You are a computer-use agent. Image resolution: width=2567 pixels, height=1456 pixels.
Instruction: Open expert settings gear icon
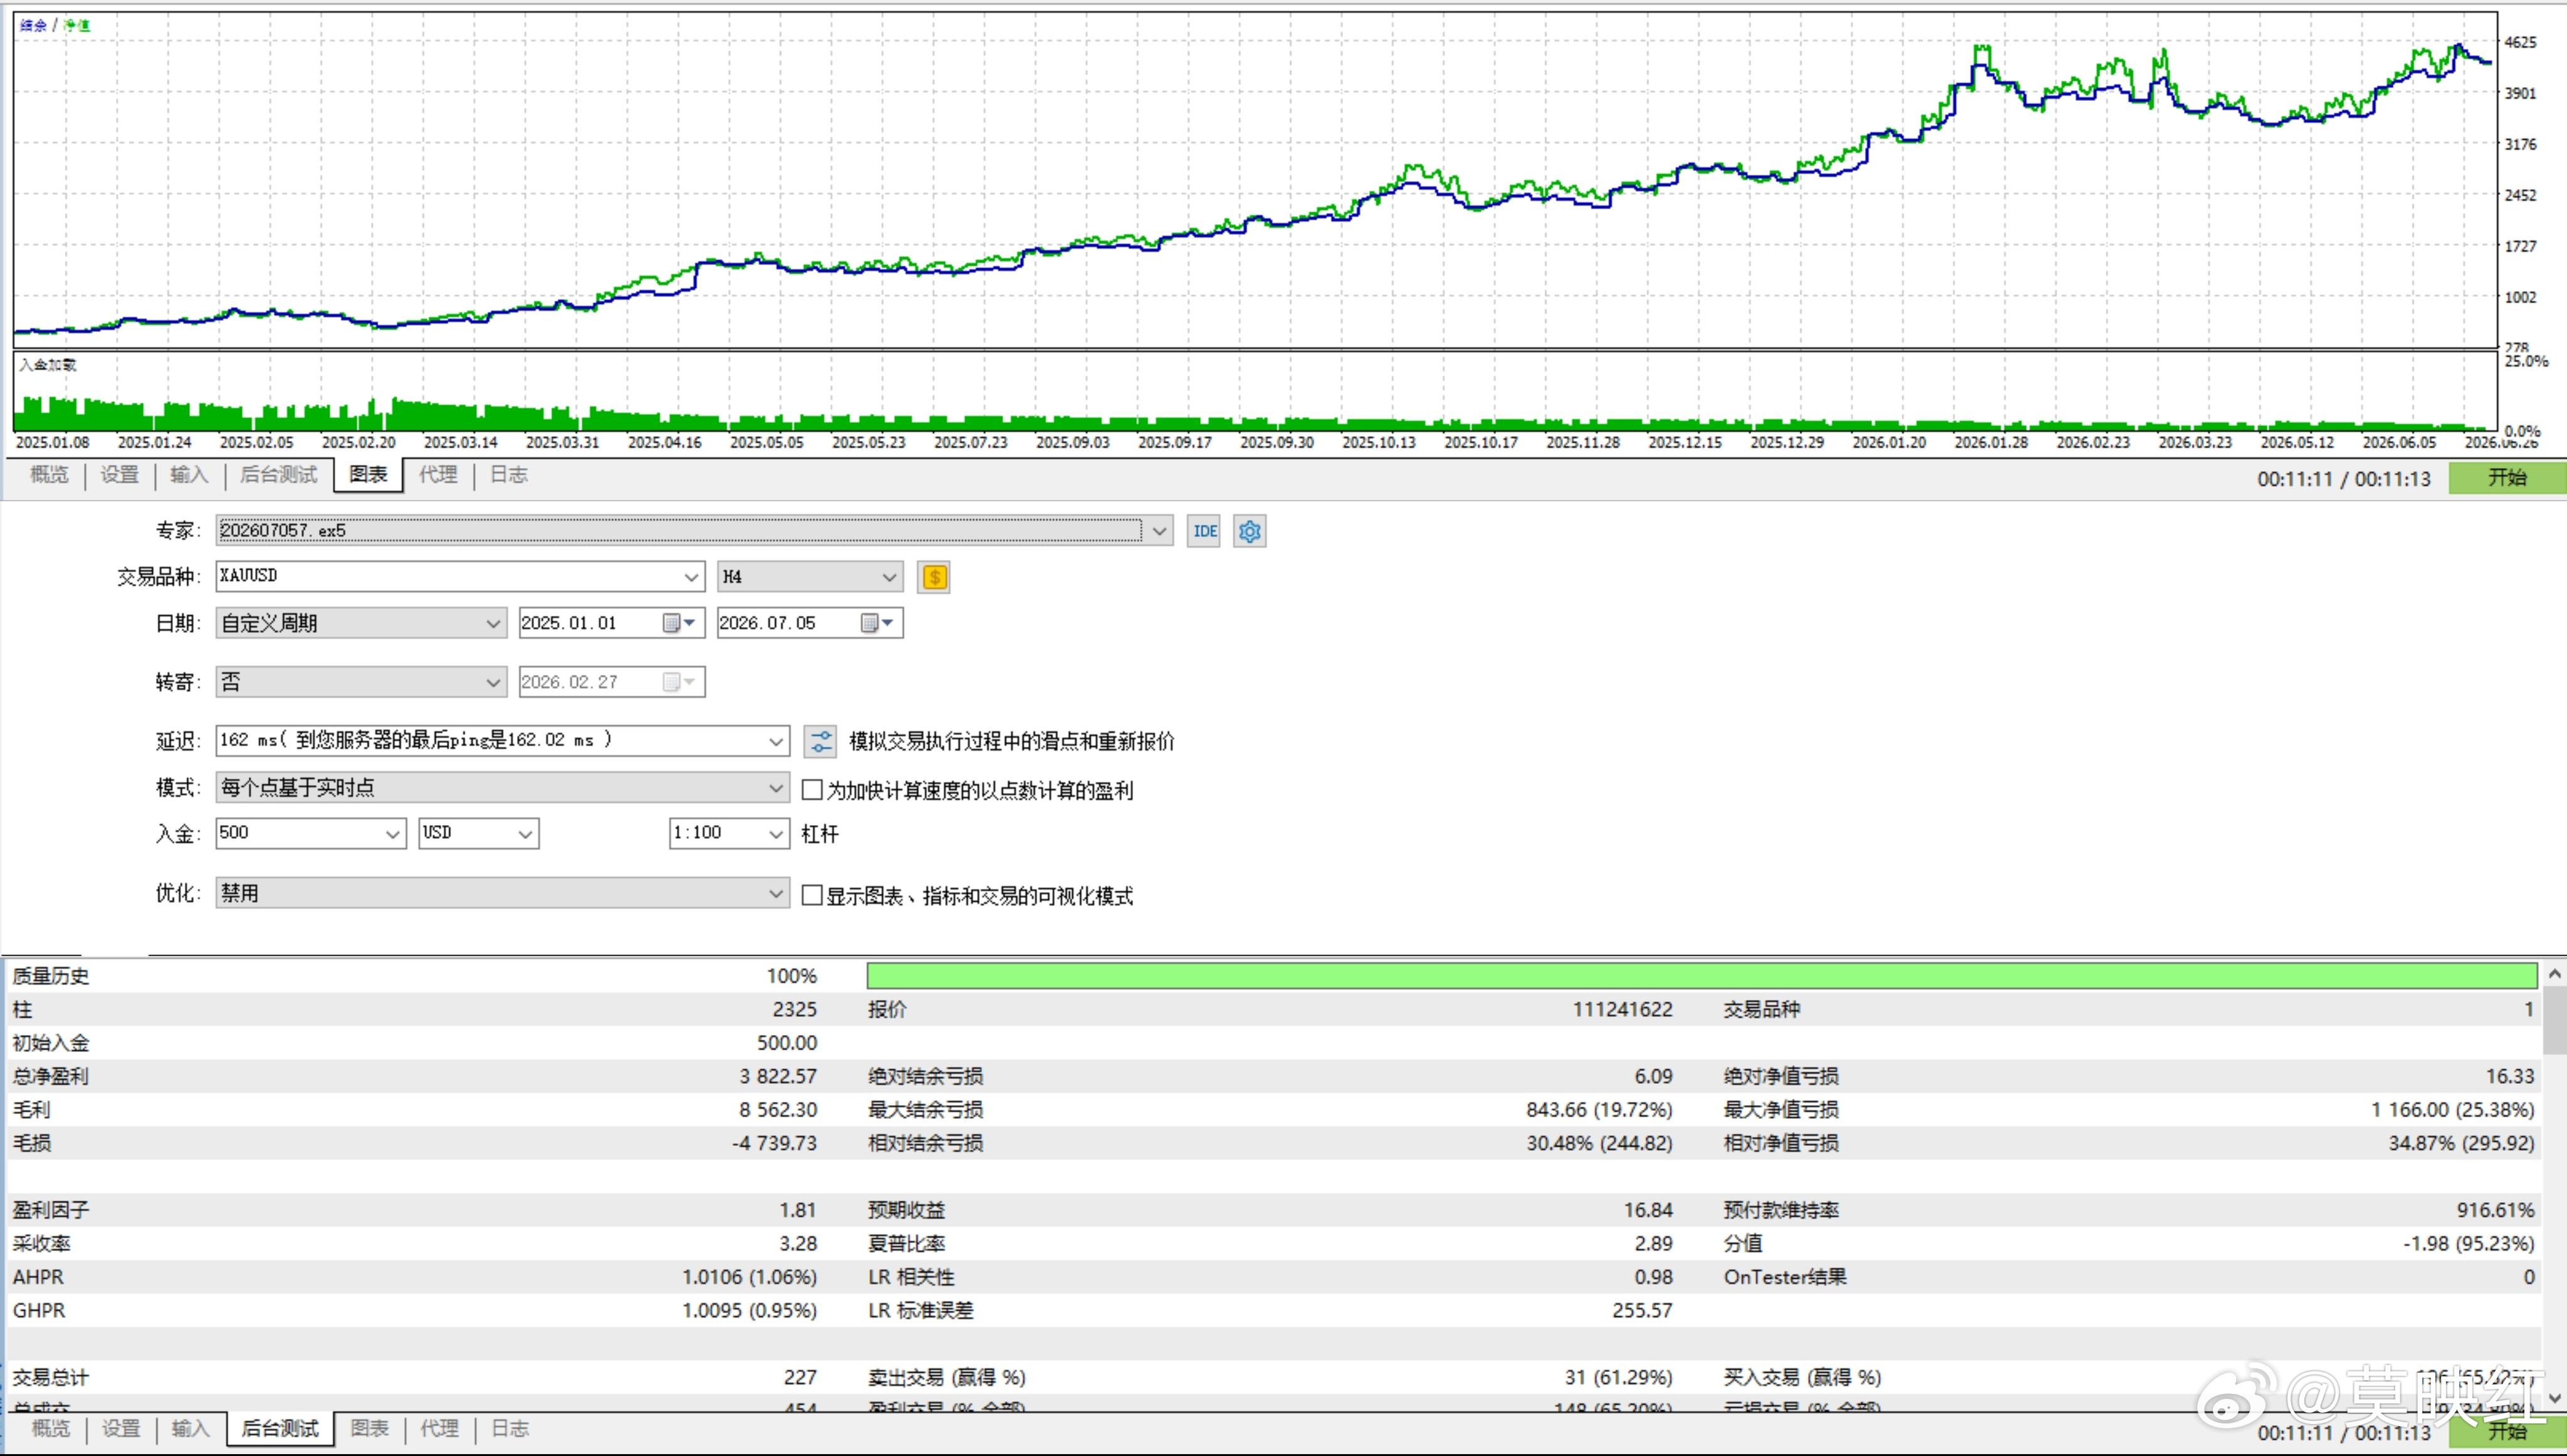pos(1250,531)
